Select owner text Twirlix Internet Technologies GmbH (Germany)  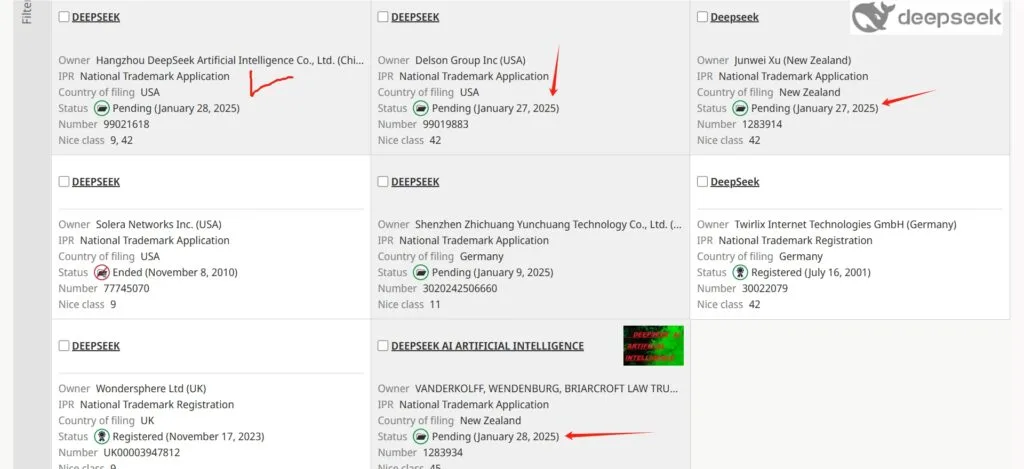845,224
